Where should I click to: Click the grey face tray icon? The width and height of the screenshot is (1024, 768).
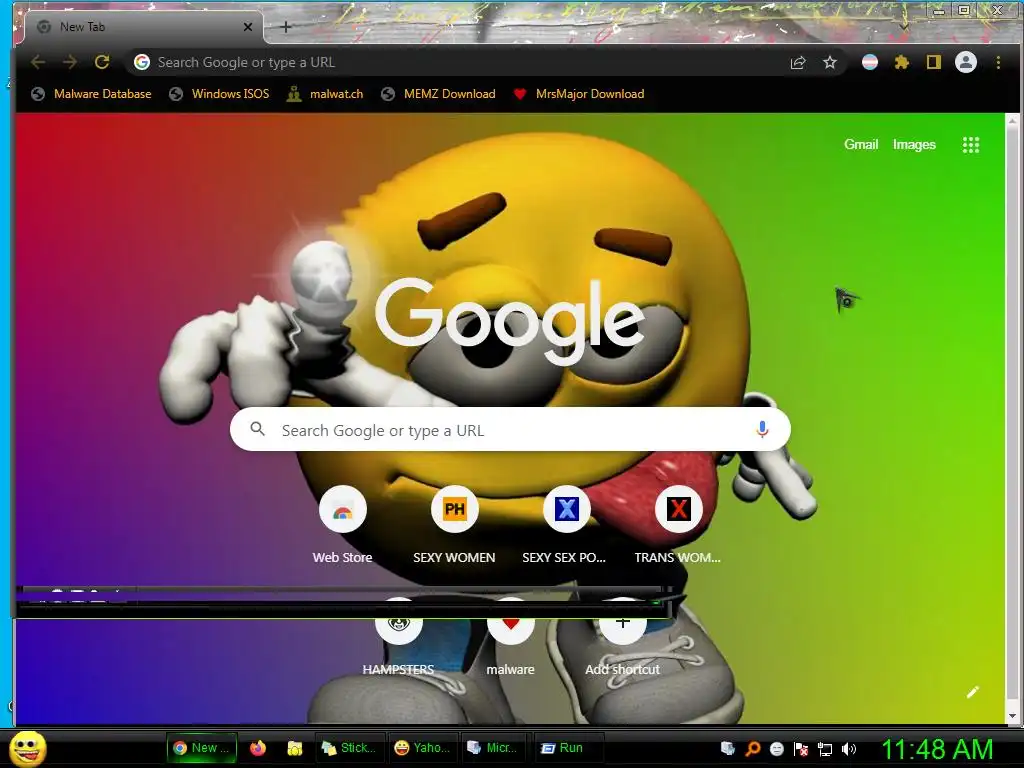point(776,749)
